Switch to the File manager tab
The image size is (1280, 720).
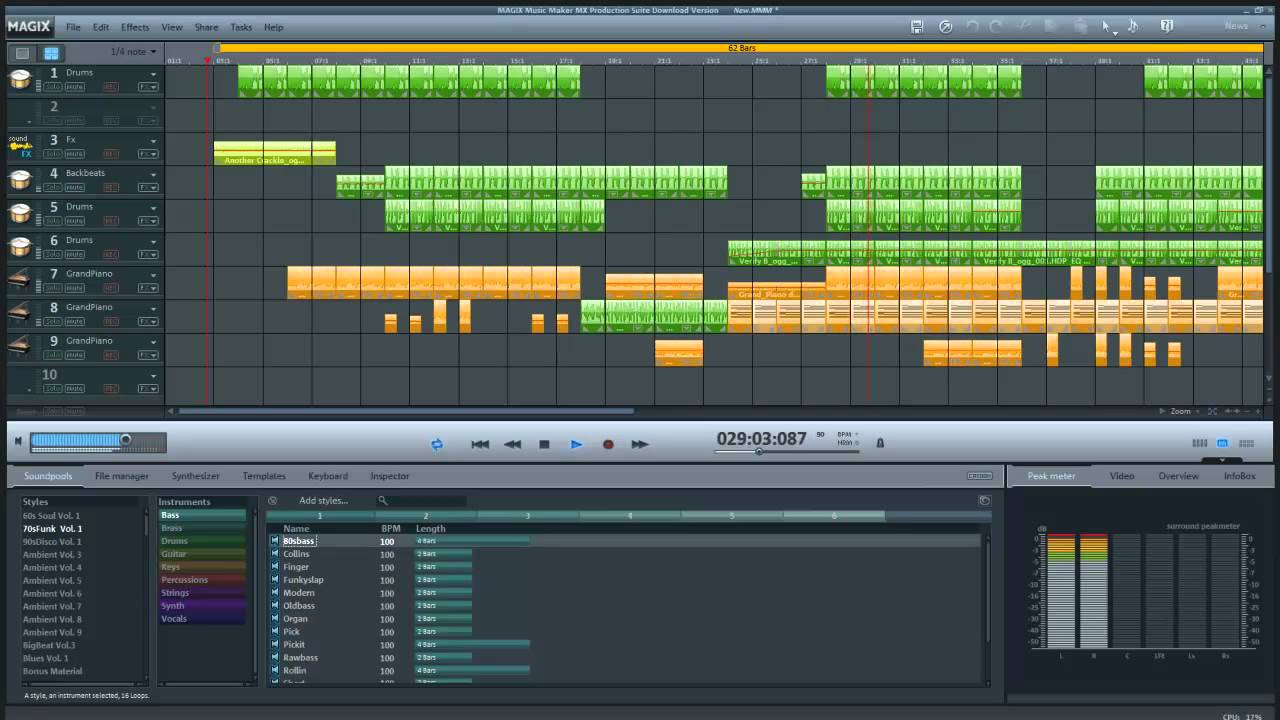point(122,476)
